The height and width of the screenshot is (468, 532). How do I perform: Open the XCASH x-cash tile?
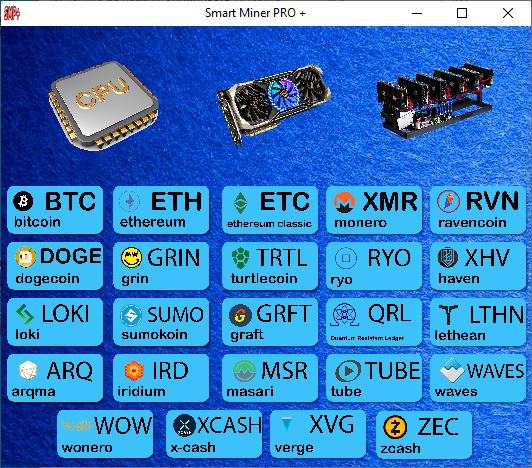[214, 434]
